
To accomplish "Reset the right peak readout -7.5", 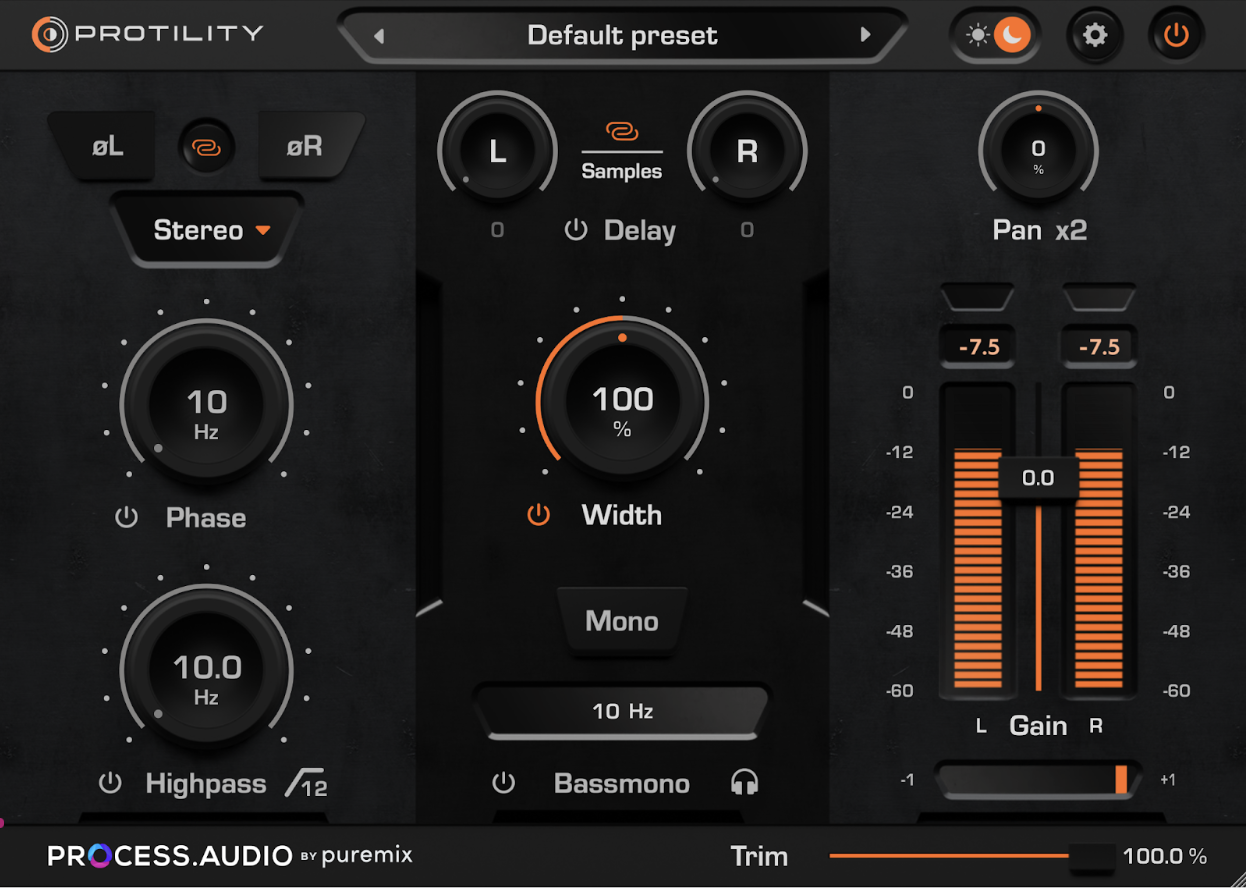I will click(x=1099, y=347).
